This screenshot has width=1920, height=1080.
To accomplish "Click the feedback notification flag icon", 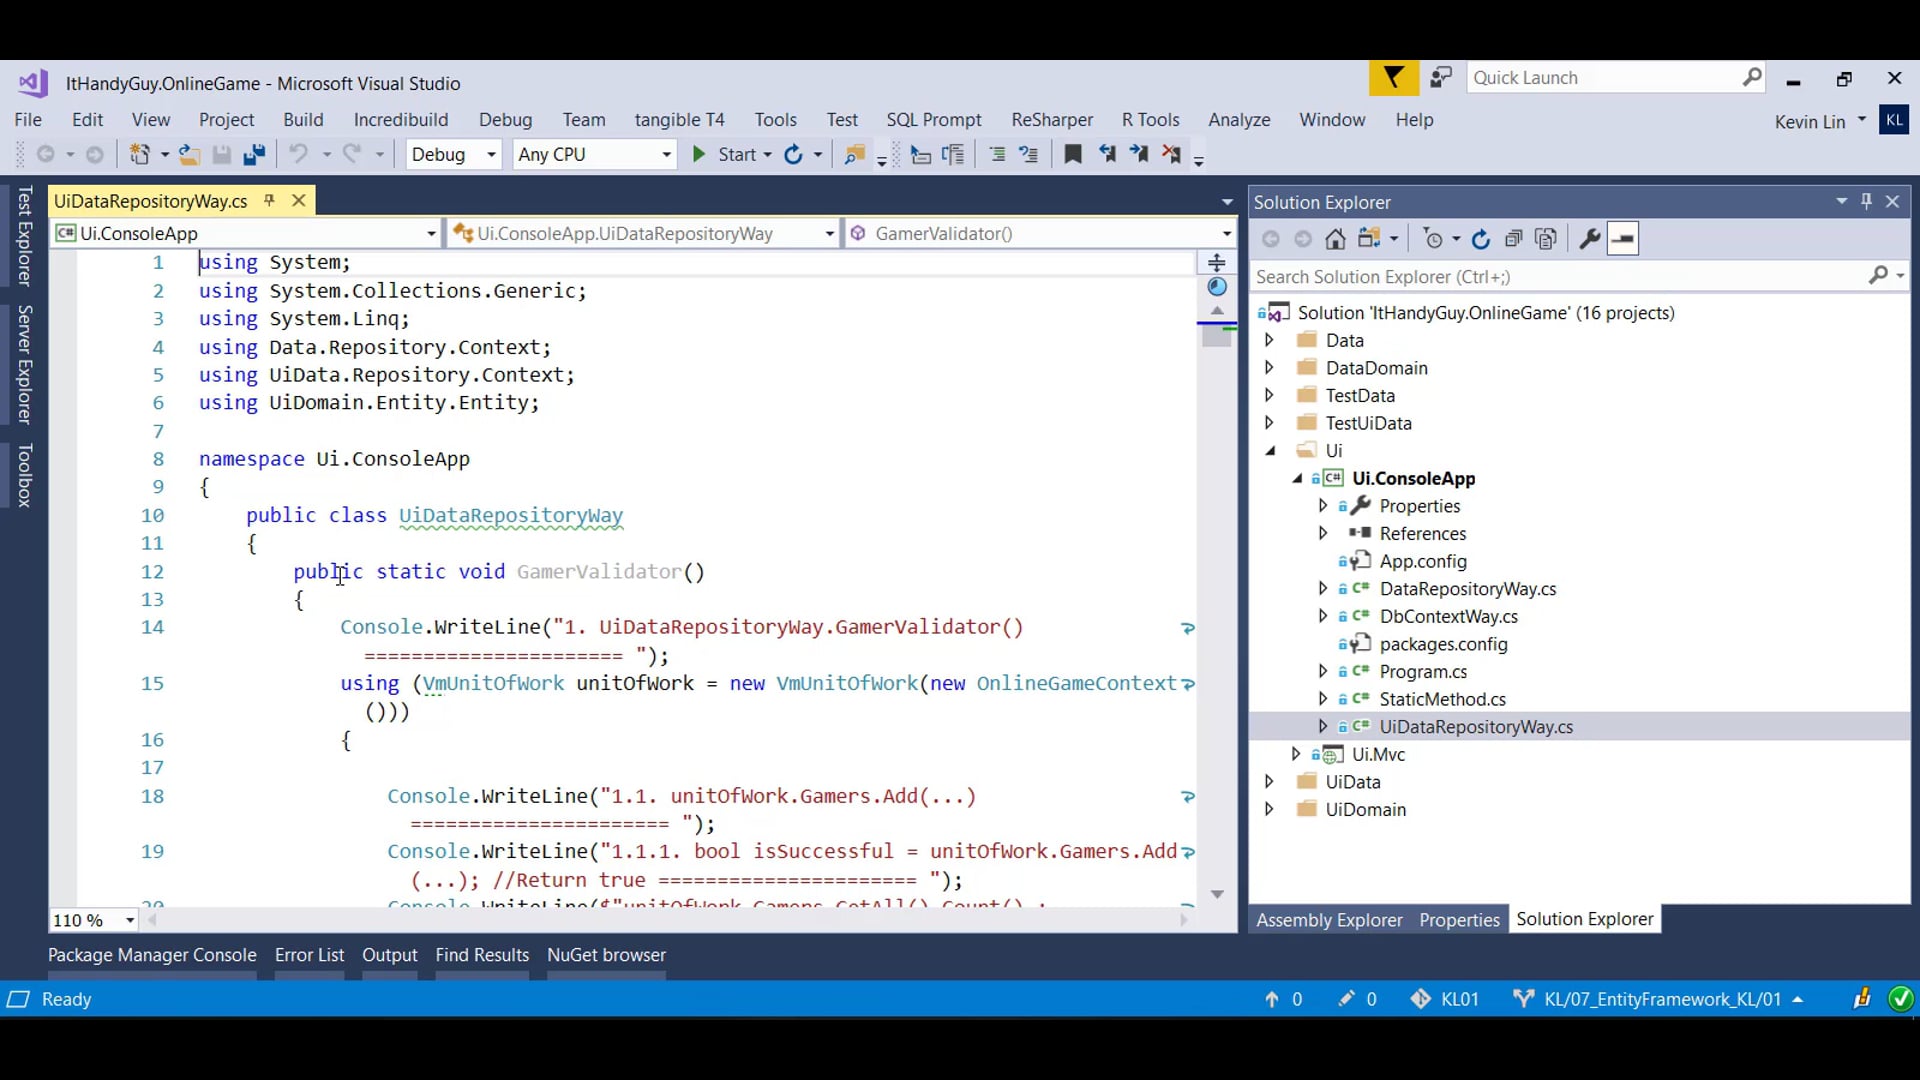I will (x=1393, y=78).
